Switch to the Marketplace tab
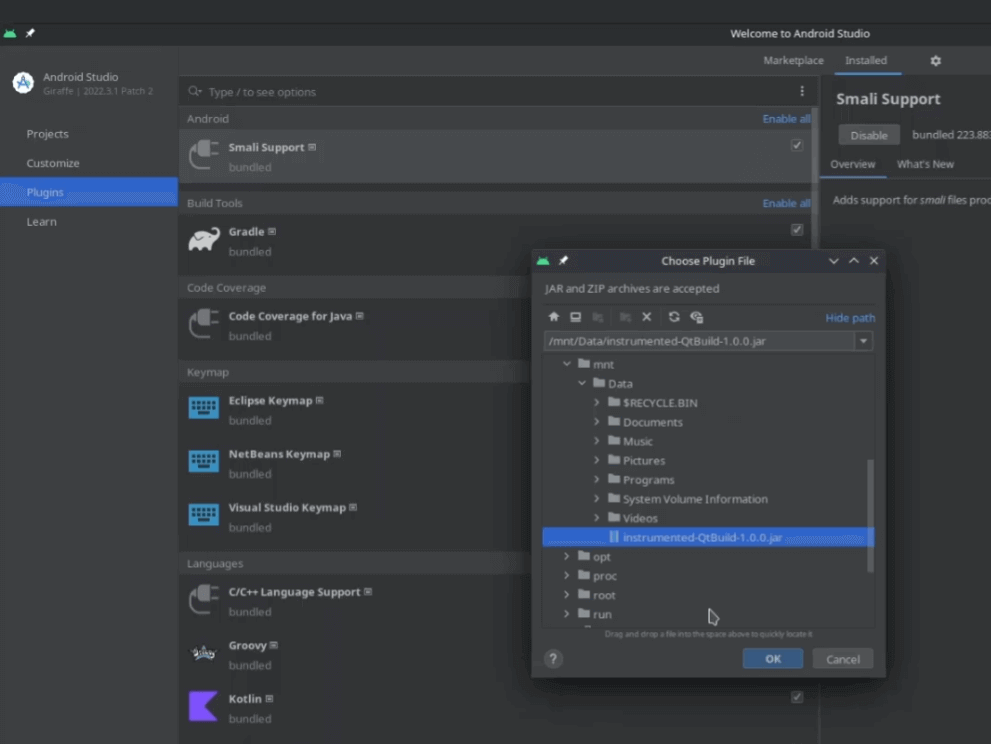Viewport: 991px width, 744px height. tap(793, 61)
